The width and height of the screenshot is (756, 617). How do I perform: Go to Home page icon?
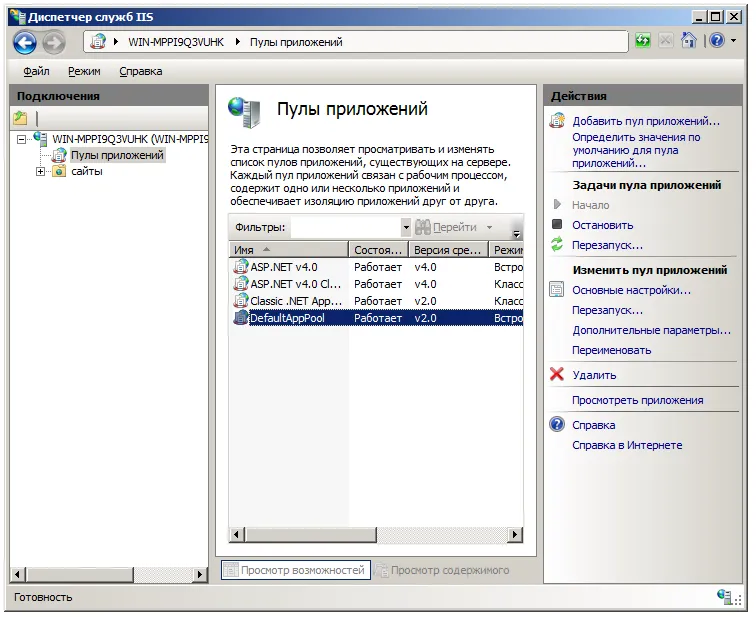[x=688, y=40]
